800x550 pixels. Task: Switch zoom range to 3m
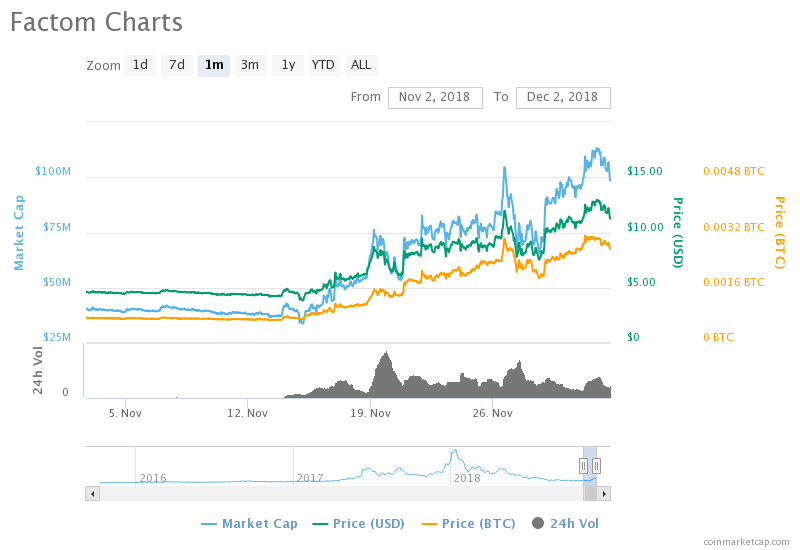(250, 65)
